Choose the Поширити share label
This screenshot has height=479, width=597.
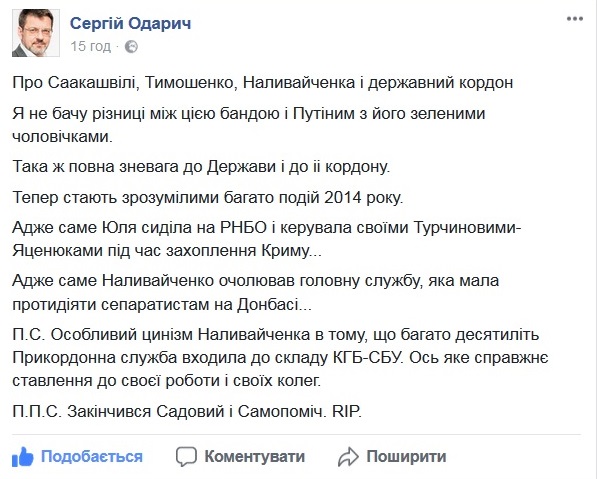tap(406, 456)
